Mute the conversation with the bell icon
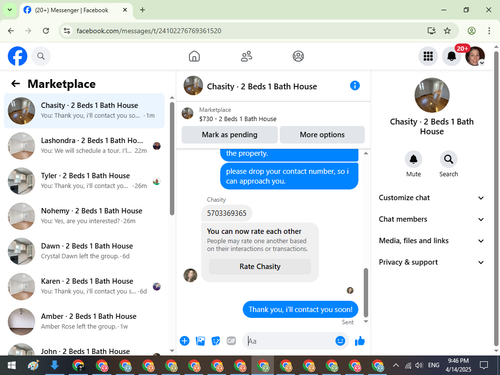 [x=413, y=159]
